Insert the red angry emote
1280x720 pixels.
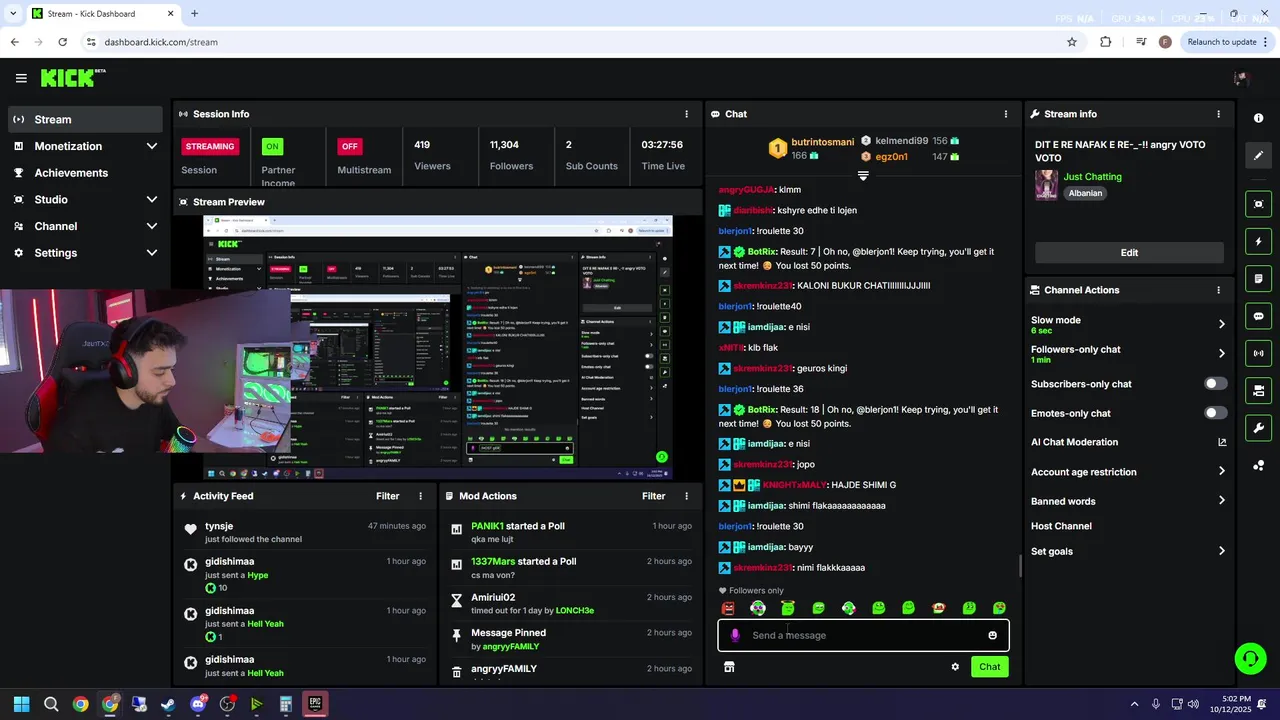(728, 608)
